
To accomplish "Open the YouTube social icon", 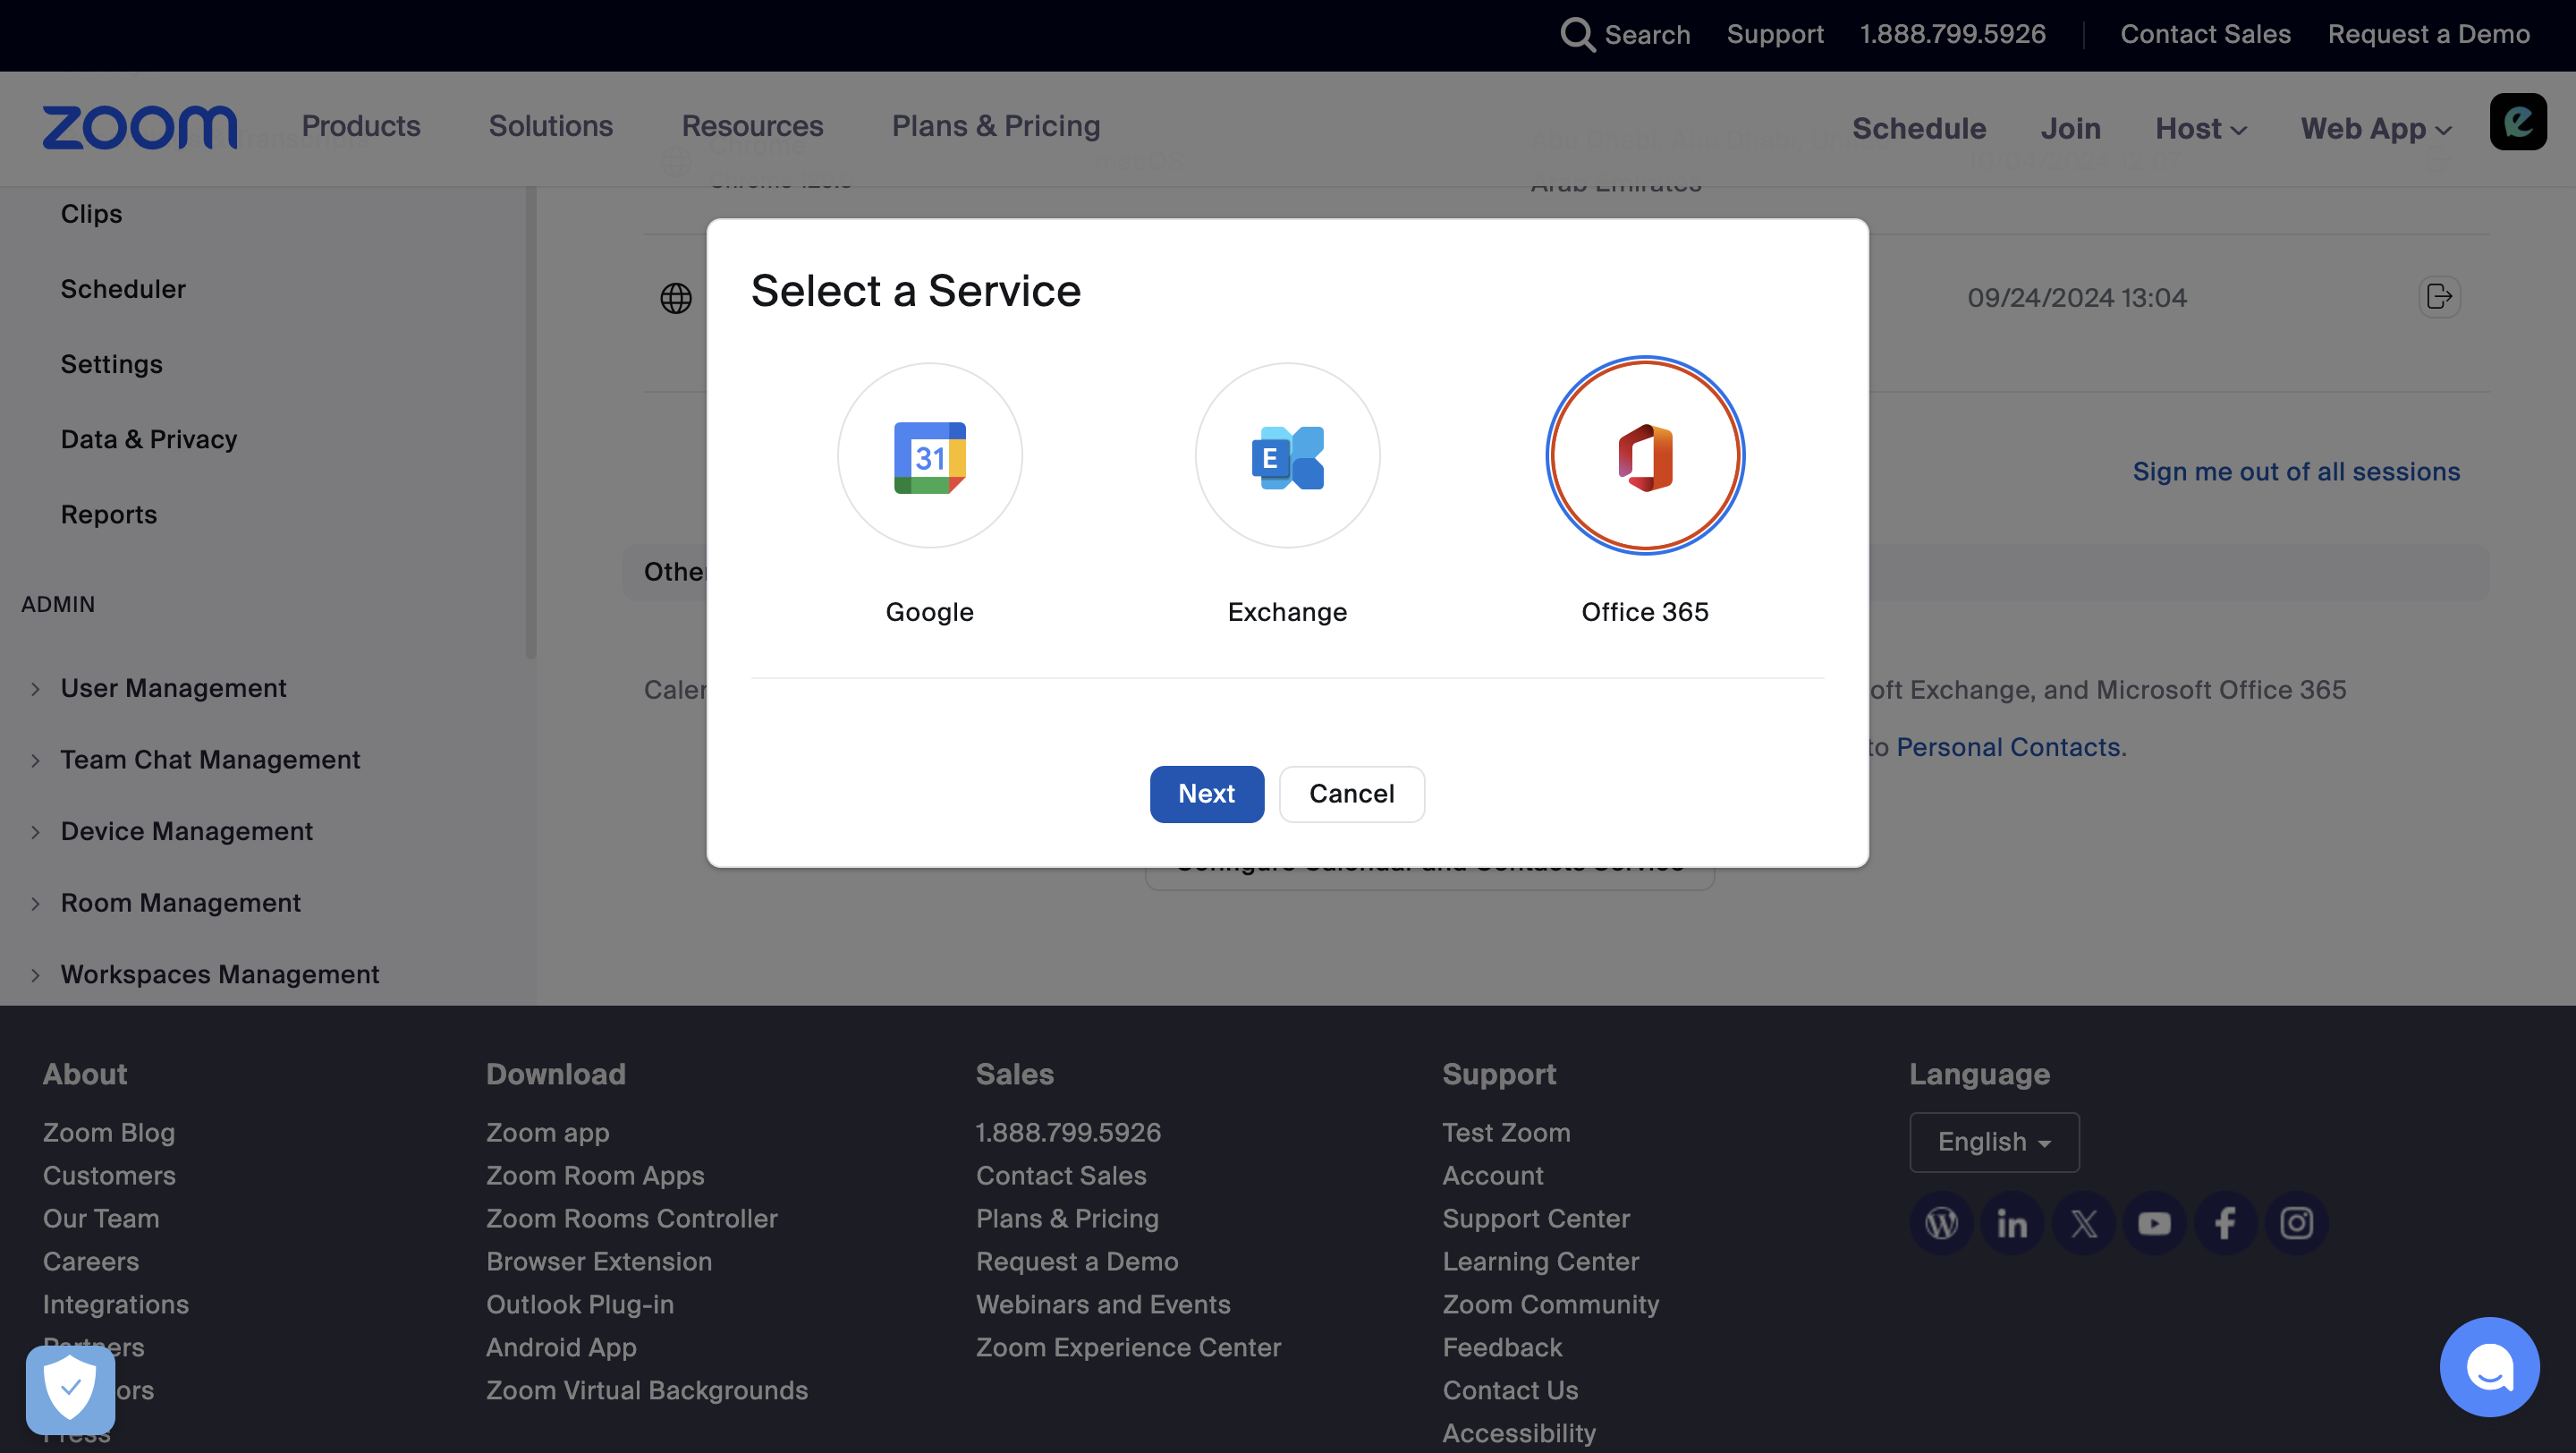I will [2154, 1222].
